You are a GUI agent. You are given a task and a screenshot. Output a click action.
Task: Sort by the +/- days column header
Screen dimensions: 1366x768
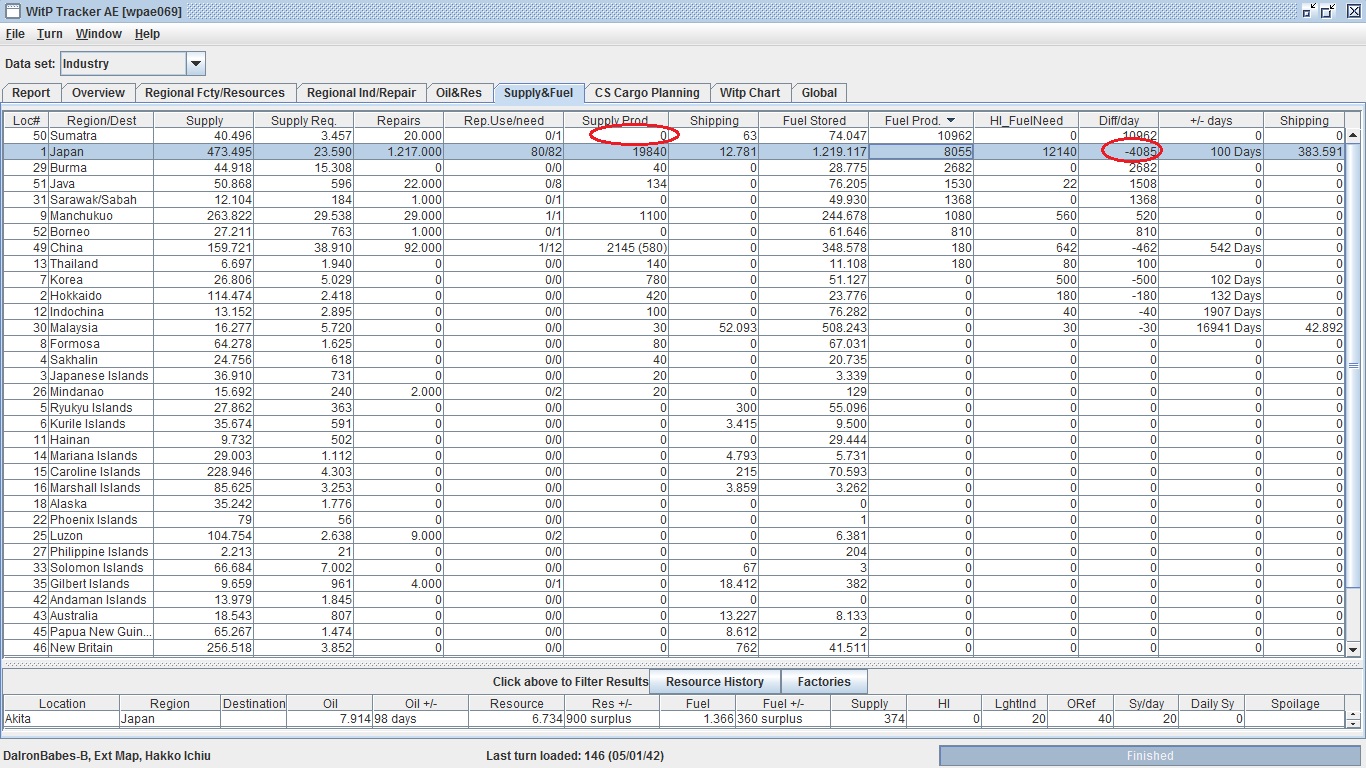(1211, 120)
